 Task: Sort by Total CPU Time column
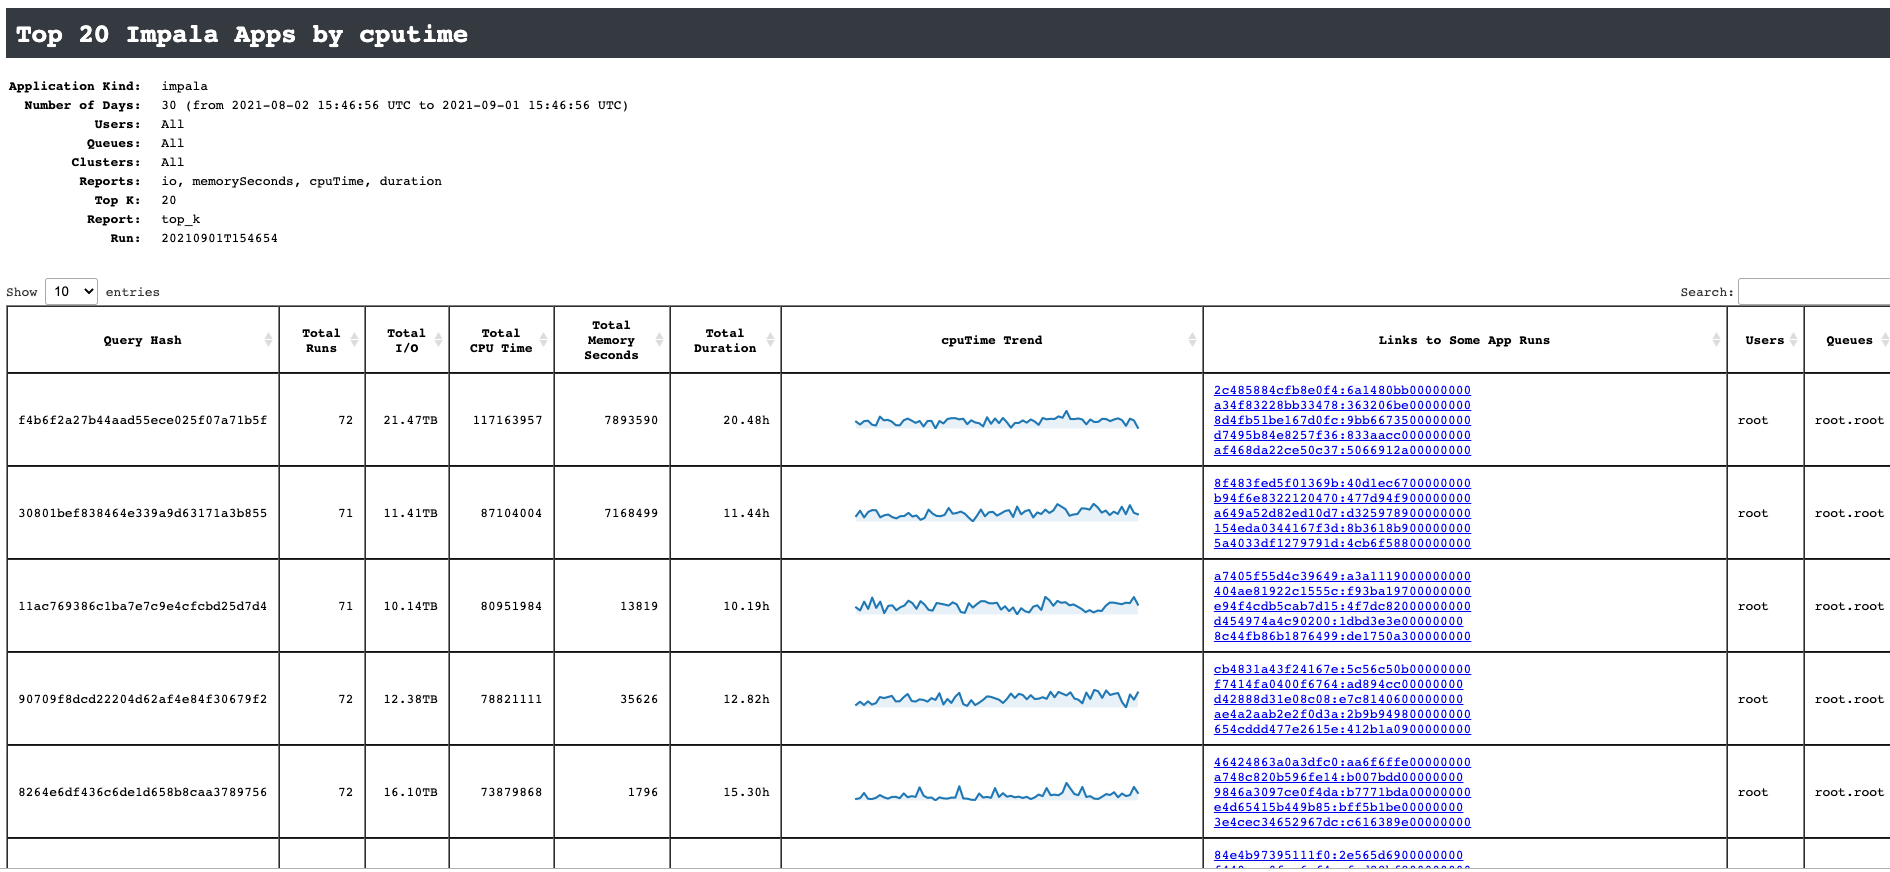[x=501, y=340]
